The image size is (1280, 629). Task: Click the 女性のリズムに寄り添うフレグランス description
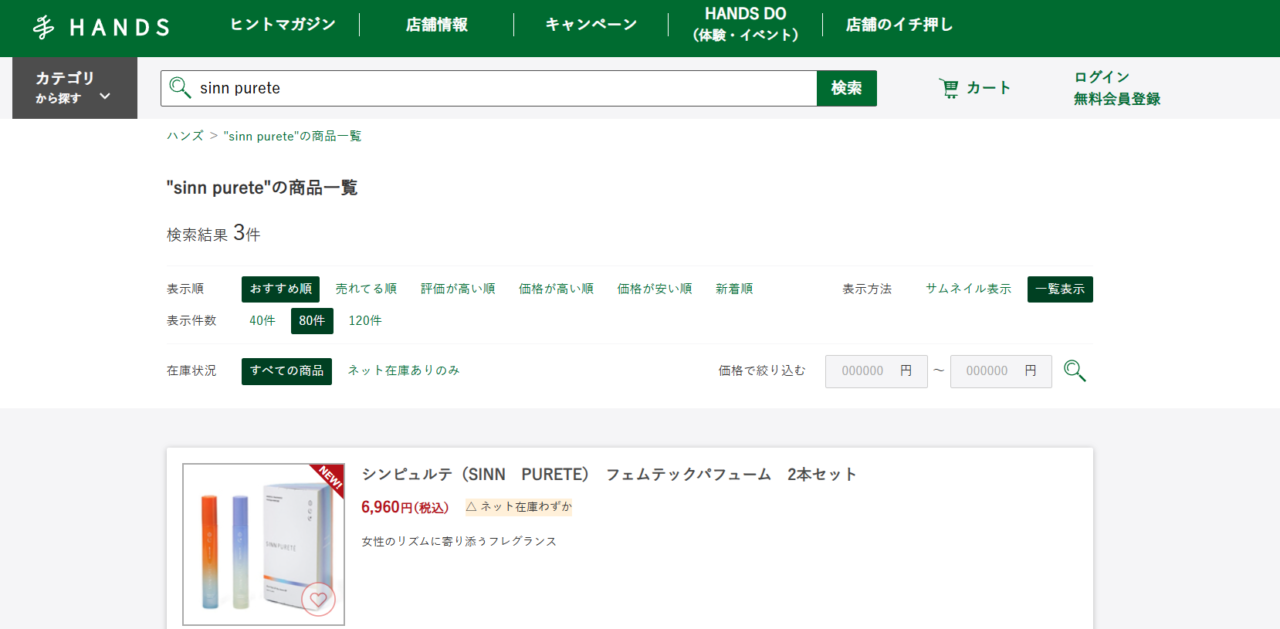(x=459, y=541)
